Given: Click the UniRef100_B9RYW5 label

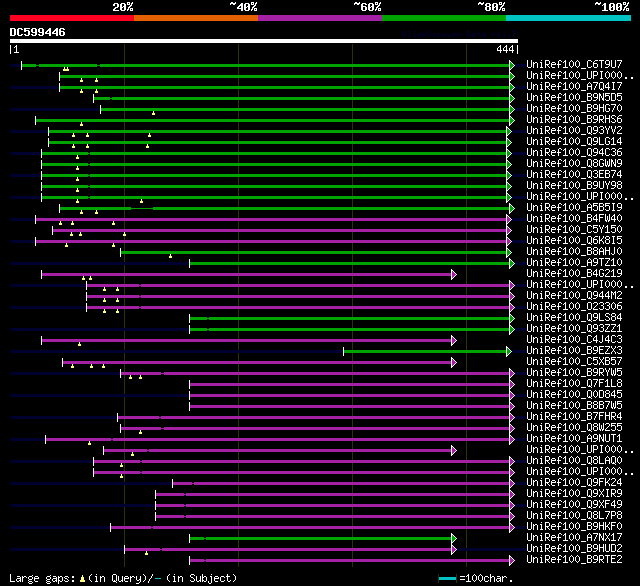Looking at the screenshot, I should click(x=574, y=373).
